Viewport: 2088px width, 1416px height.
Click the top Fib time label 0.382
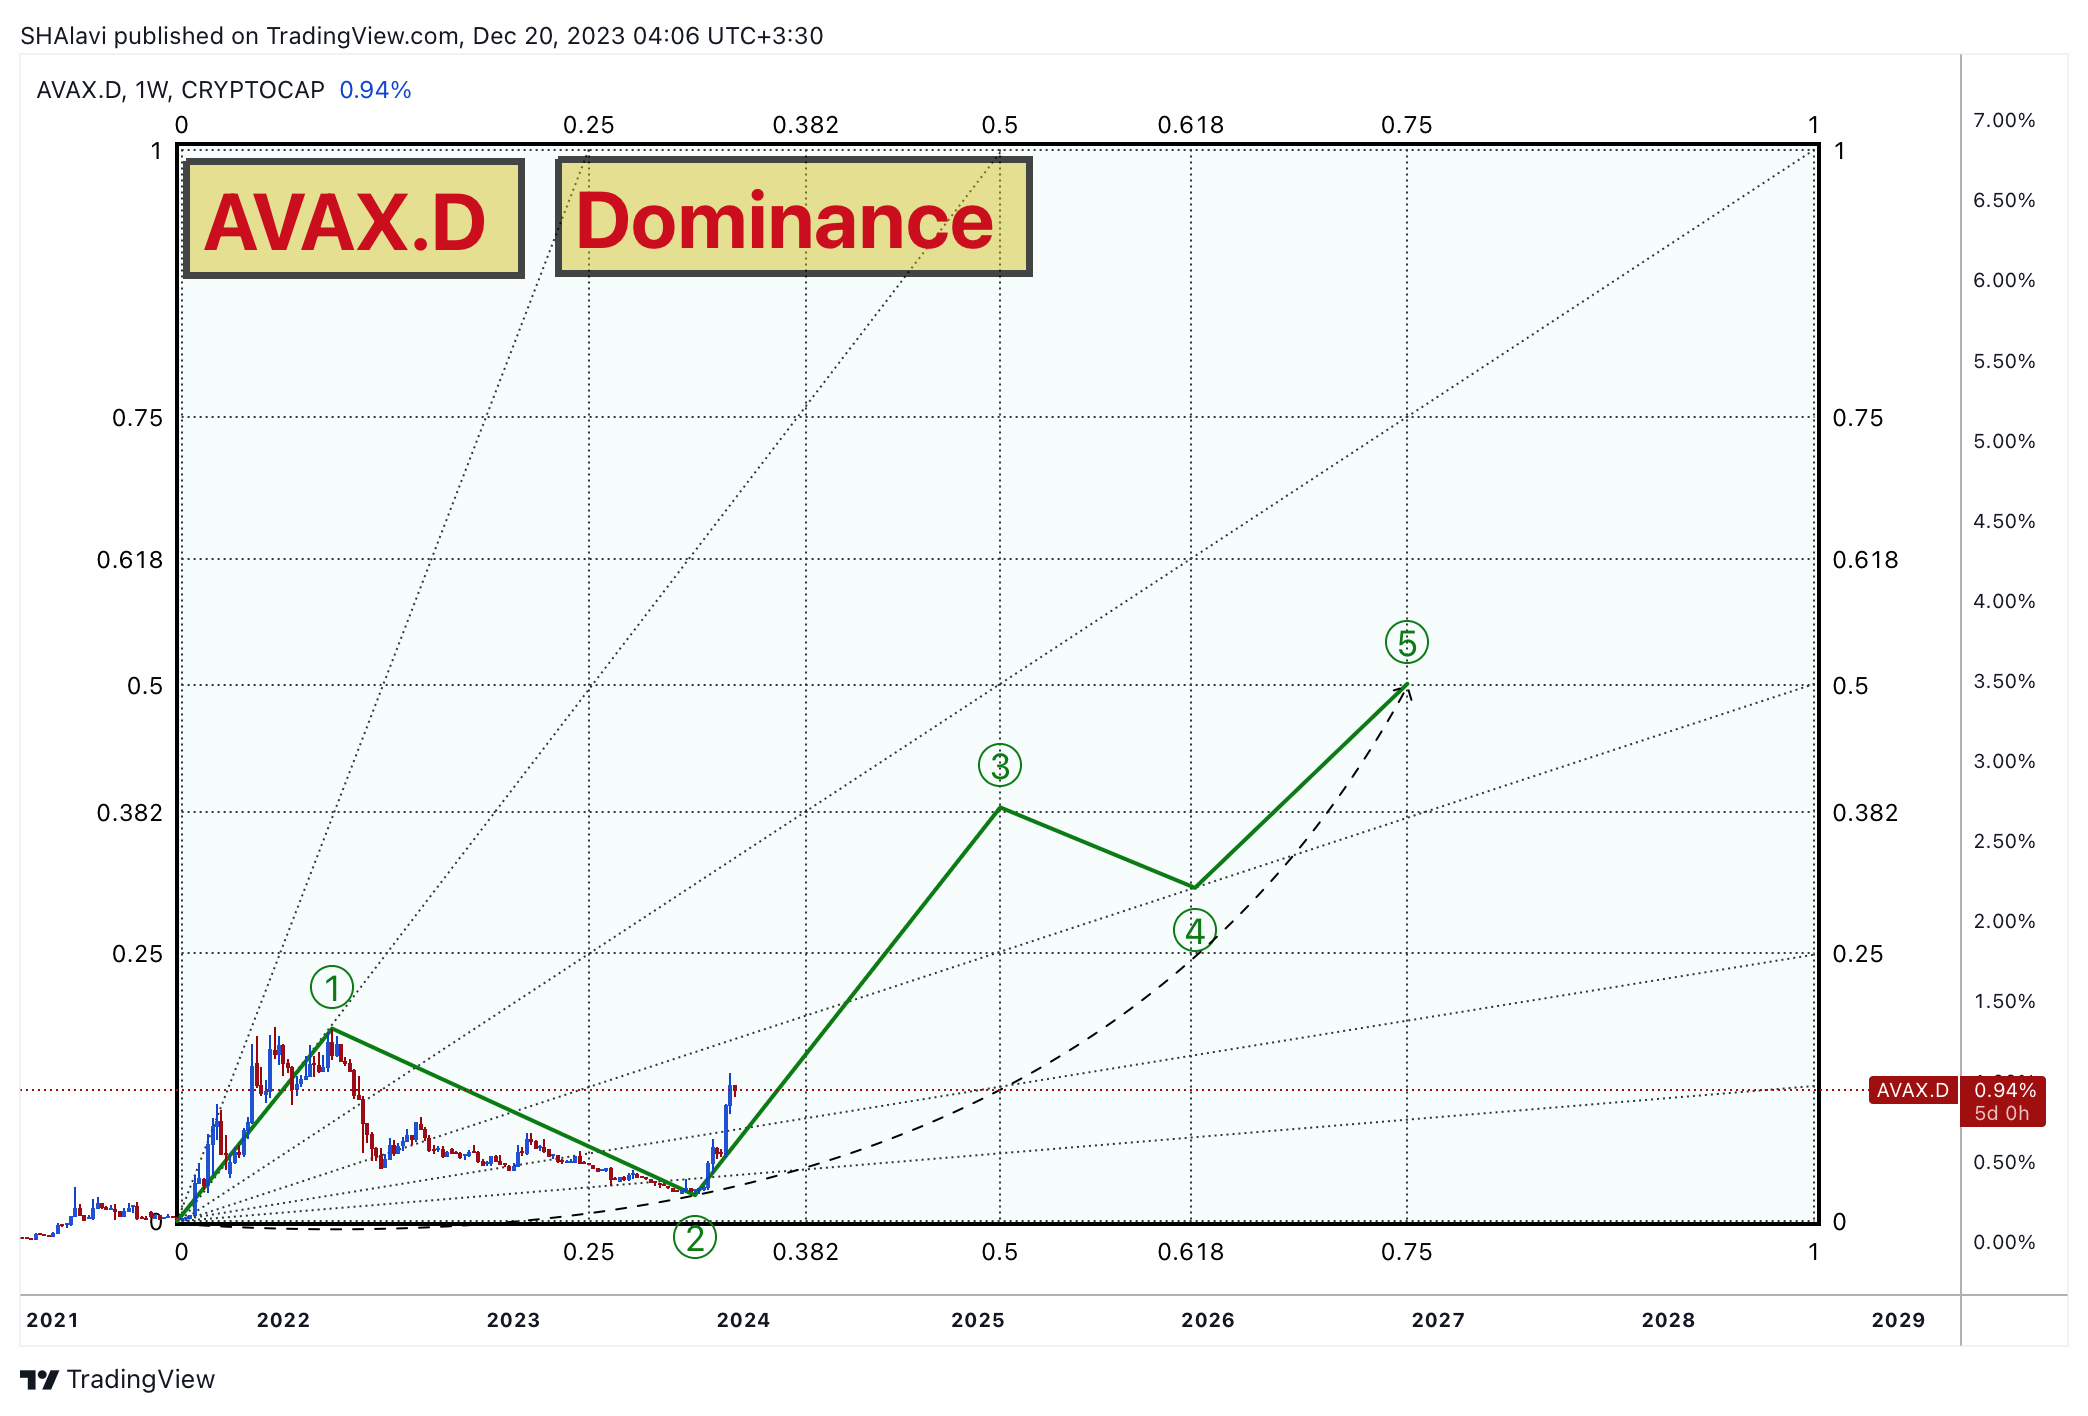click(806, 125)
